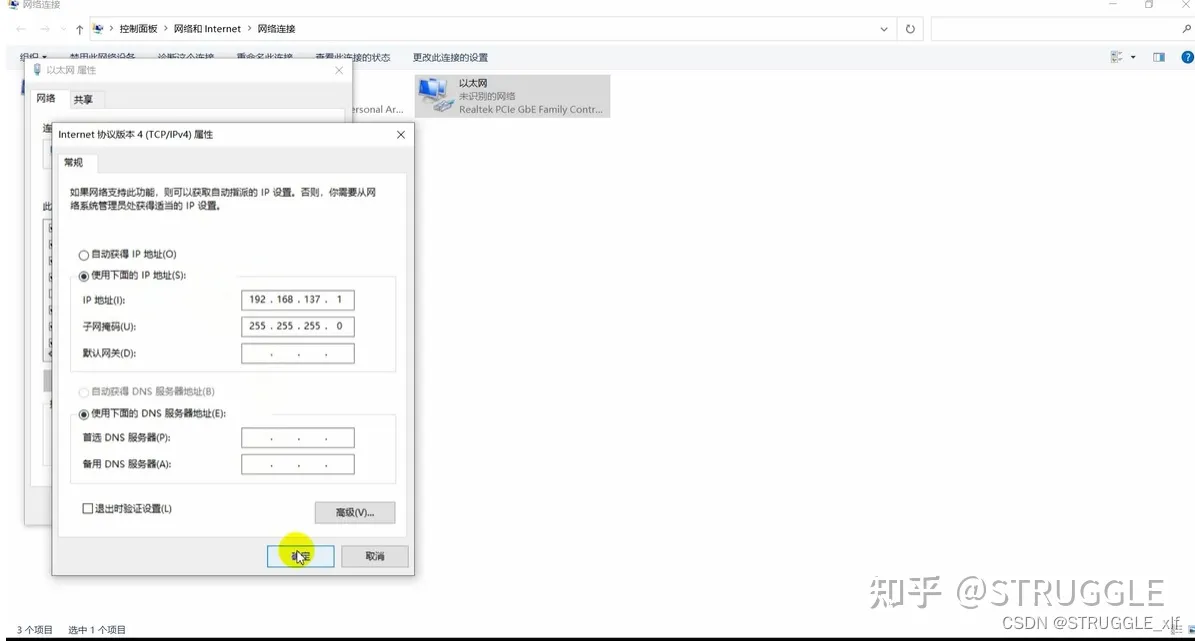Expand the address bar history dropdown
Image resolution: width=1195 pixels, height=641 pixels.
tap(884, 29)
